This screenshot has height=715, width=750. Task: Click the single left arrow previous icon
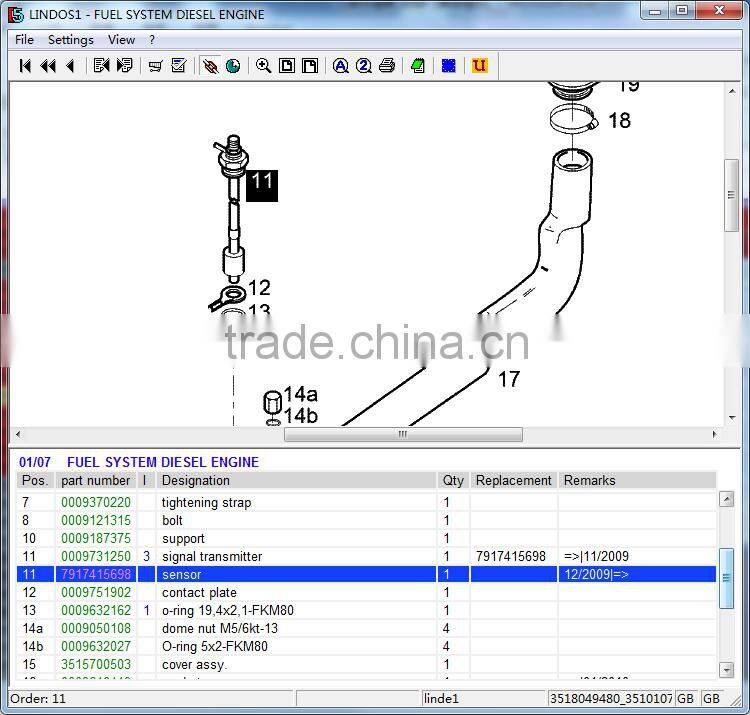click(70, 66)
